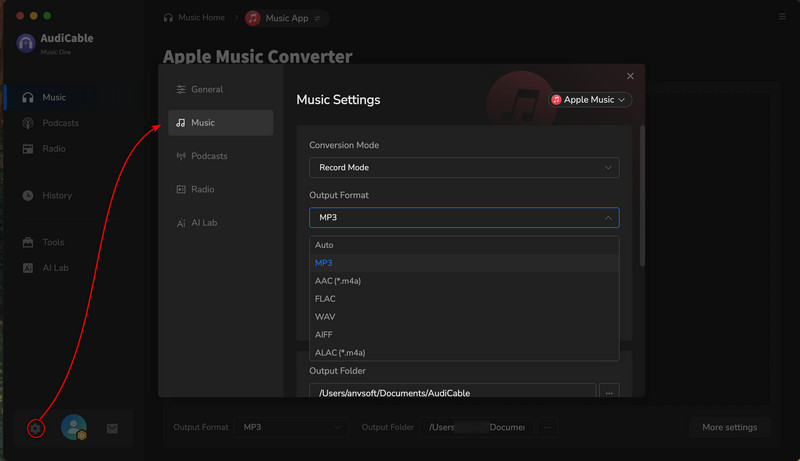Choose ALAC (*.m4a) format option
This screenshot has height=461, width=800.
[x=464, y=352]
